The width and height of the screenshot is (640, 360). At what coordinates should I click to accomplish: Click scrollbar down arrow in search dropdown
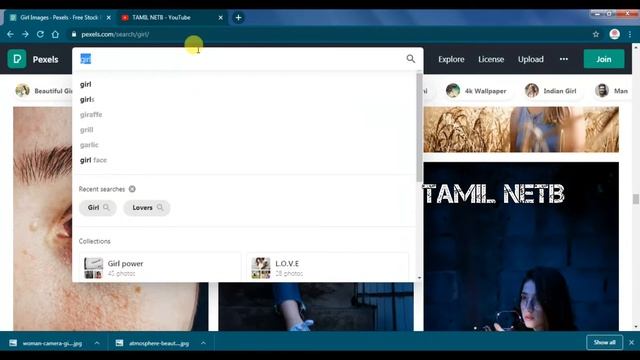pos(419,278)
